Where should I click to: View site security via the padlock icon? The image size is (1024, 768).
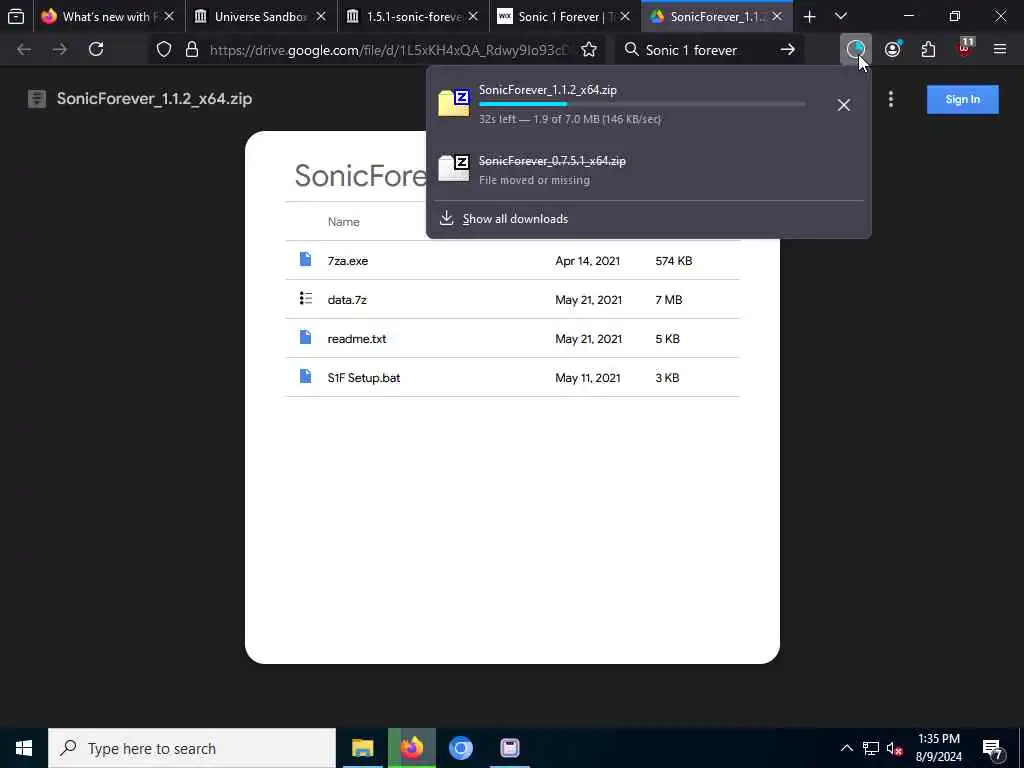coord(191,50)
